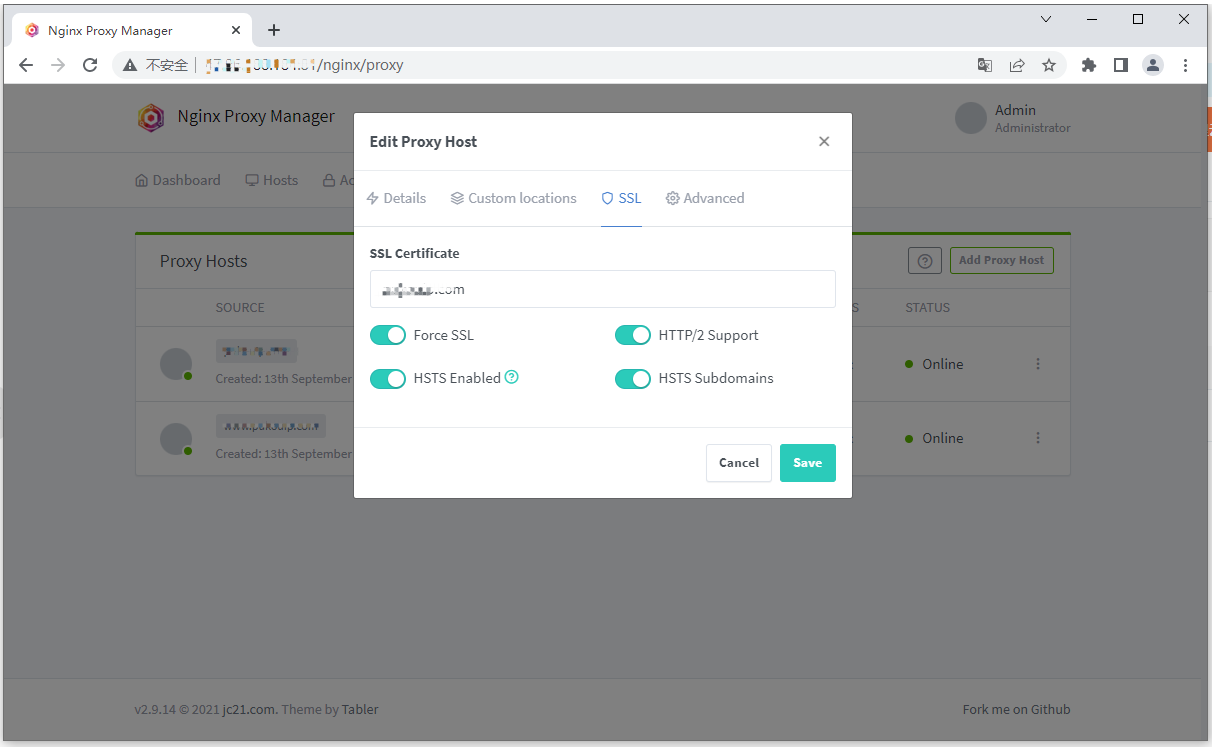This screenshot has height=747, width=1212.
Task: Open the tab search chevron
Action: 1046,19
